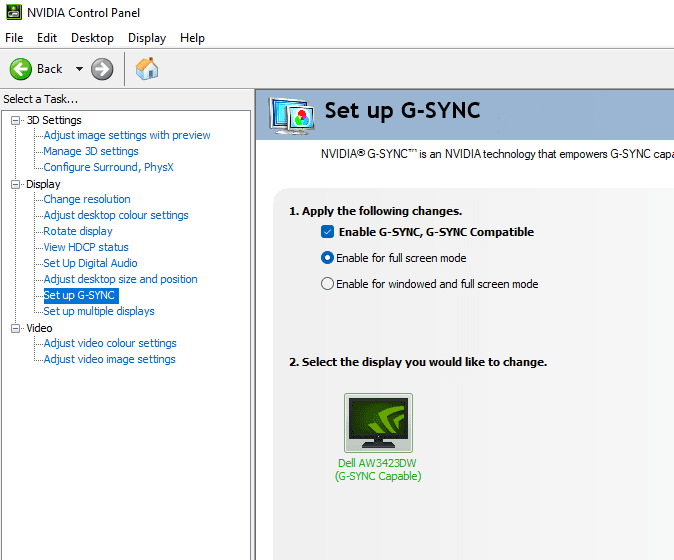
Task: Click the Dell AW3423DW (G-SYNC Capable) label
Action: 378,470
